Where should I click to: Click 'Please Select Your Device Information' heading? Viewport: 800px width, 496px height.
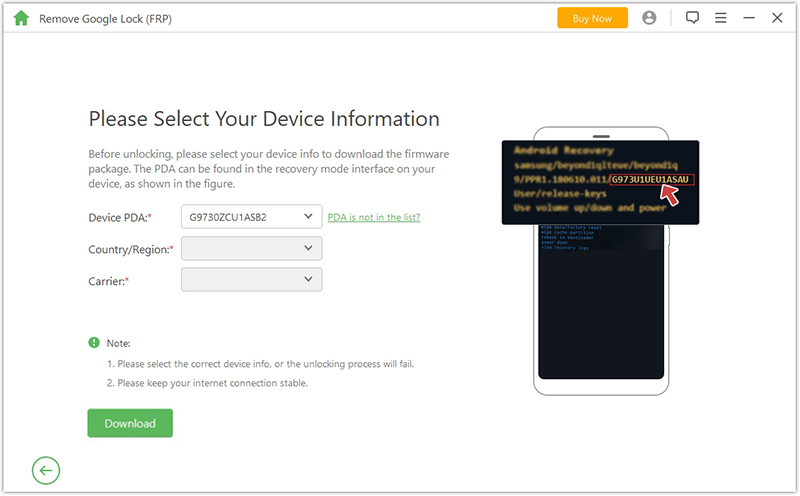264,119
